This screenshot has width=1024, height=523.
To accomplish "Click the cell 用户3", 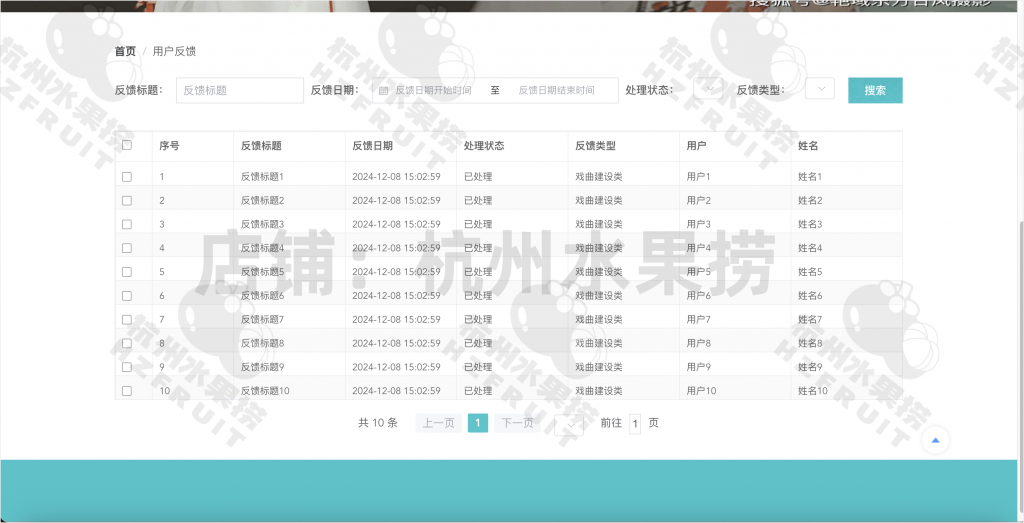I will 699,224.
